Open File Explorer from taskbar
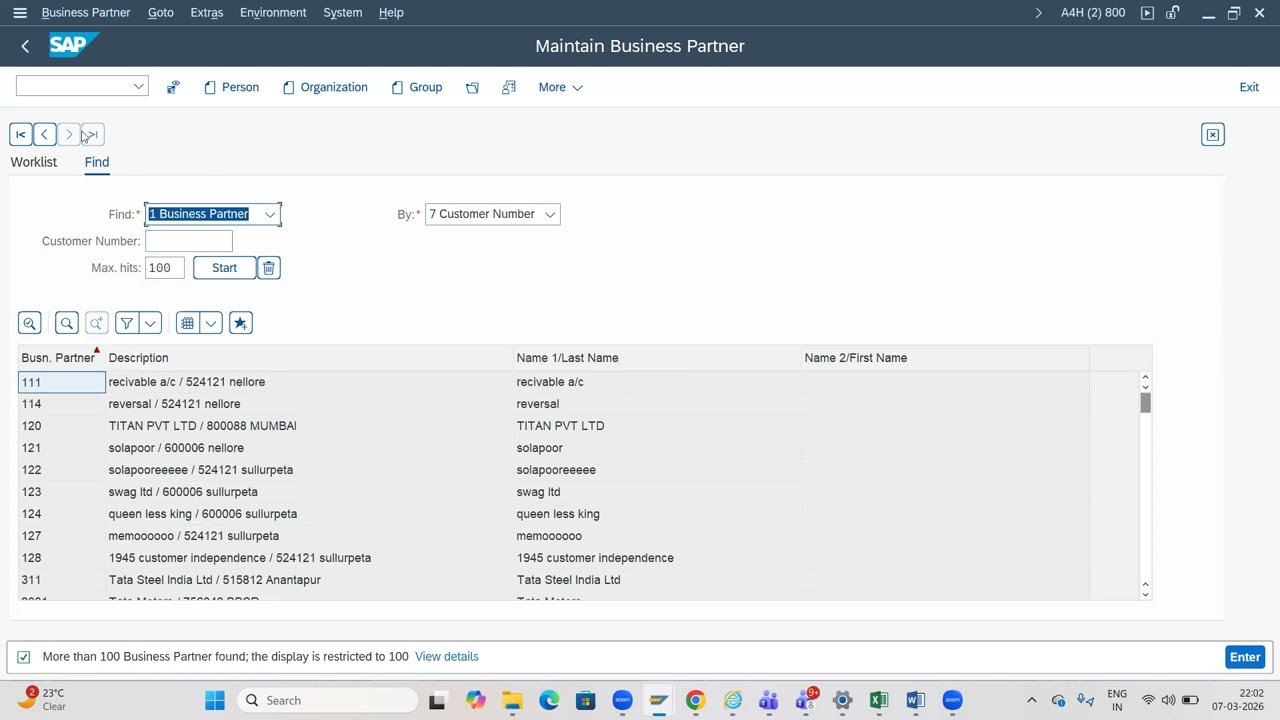Viewport: 1280px width, 720px height. tap(512, 701)
